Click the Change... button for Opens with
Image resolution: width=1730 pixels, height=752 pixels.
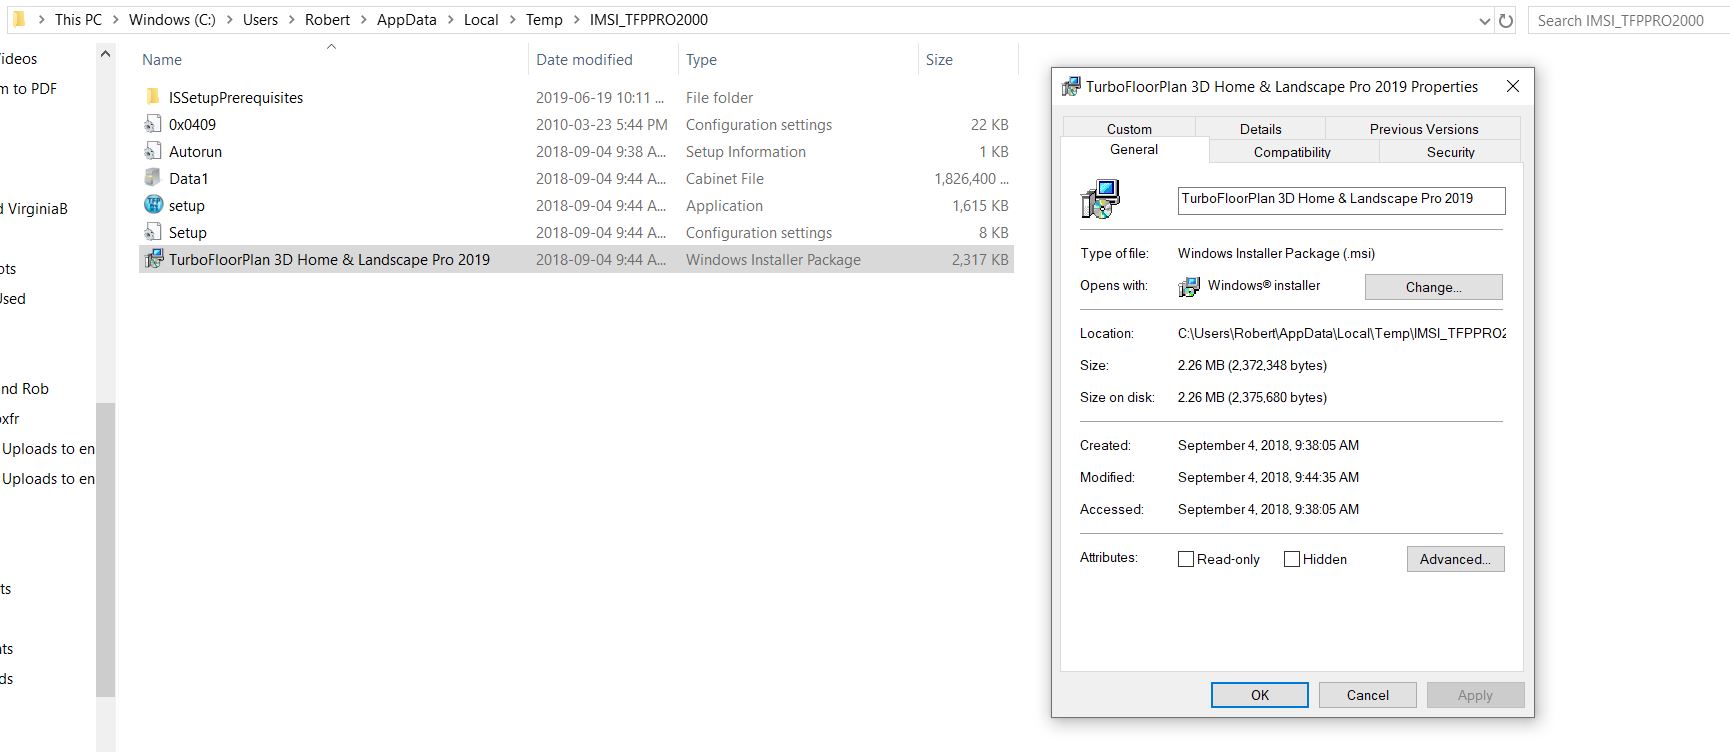coord(1433,287)
